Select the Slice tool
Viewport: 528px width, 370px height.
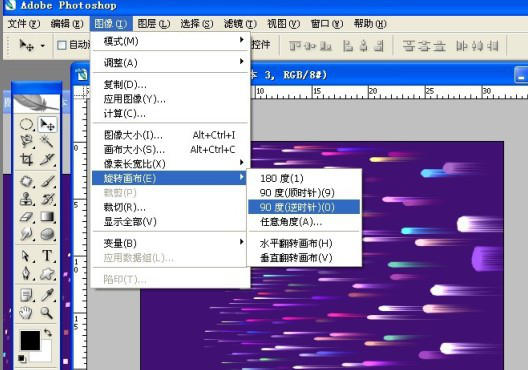click(x=47, y=159)
